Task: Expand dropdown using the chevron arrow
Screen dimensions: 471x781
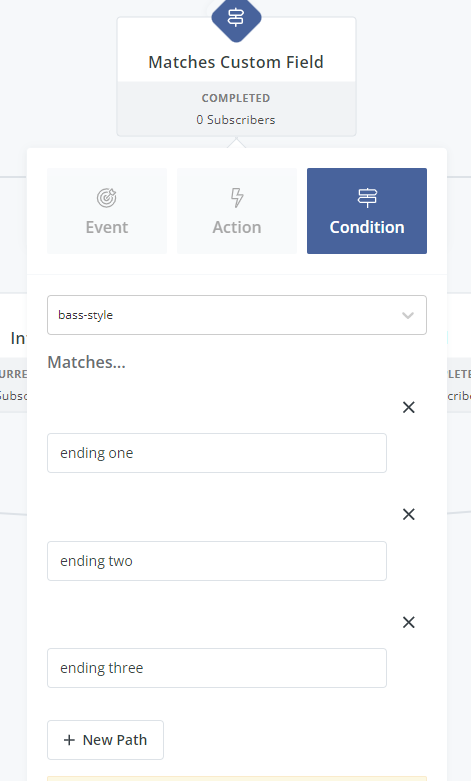Action: pos(408,315)
